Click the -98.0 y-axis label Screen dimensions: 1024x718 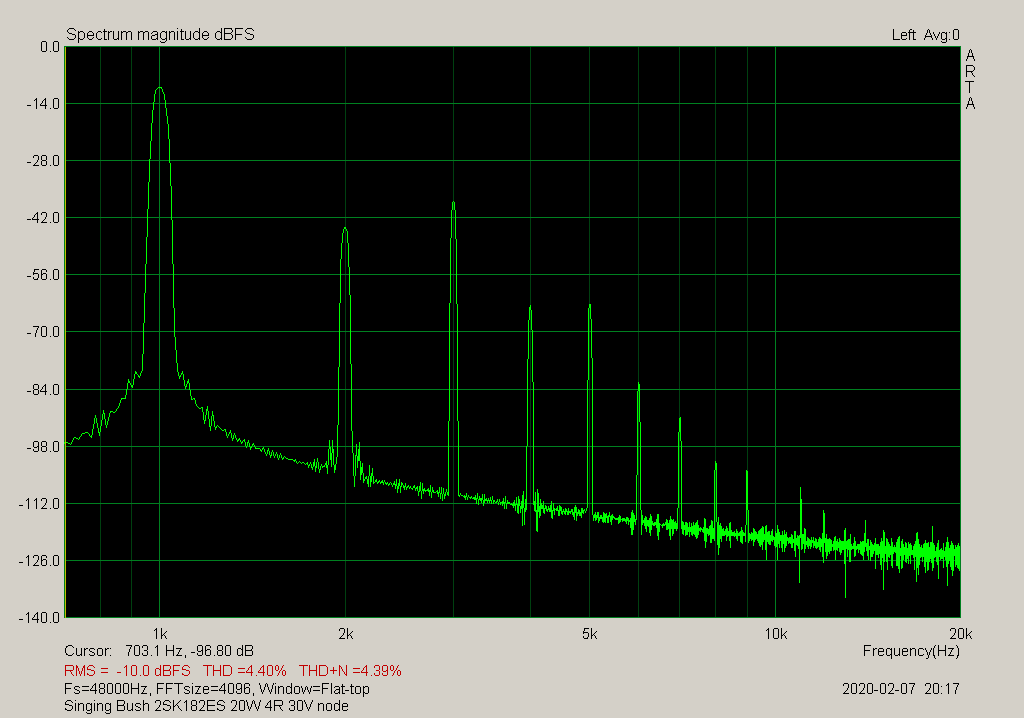43,447
